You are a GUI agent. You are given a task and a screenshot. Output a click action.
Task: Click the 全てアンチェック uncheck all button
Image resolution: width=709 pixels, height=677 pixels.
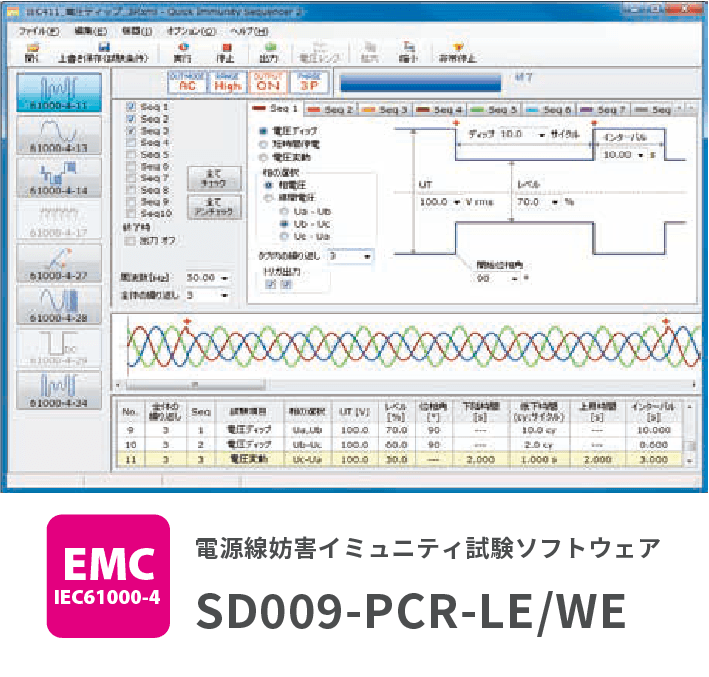[214, 207]
